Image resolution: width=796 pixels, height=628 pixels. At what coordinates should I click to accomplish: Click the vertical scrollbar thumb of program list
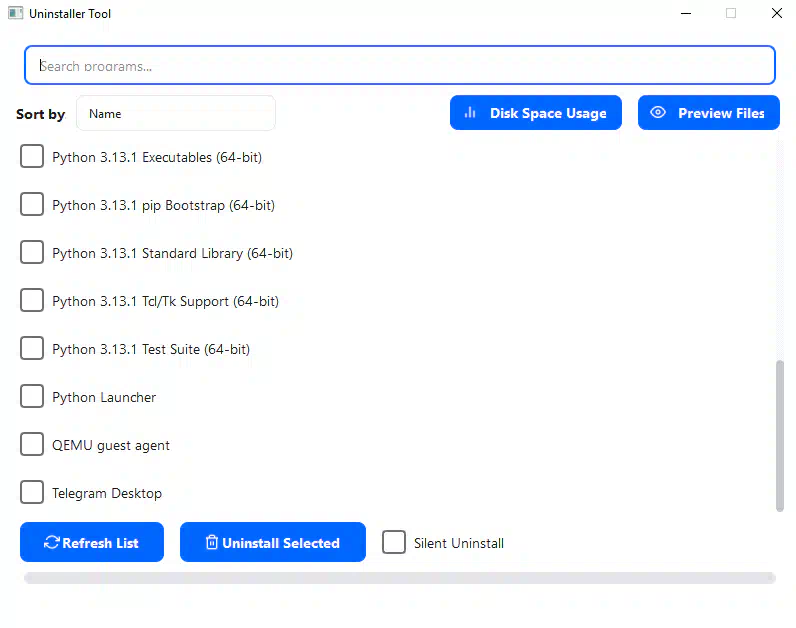click(x=780, y=435)
